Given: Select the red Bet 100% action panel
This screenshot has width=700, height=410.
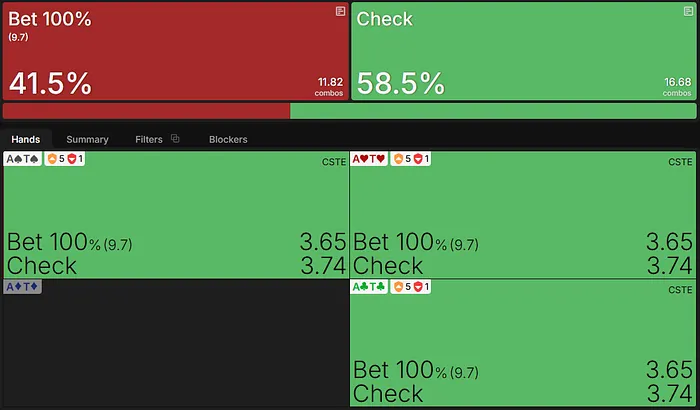Looking at the screenshot, I should pyautogui.click(x=175, y=50).
